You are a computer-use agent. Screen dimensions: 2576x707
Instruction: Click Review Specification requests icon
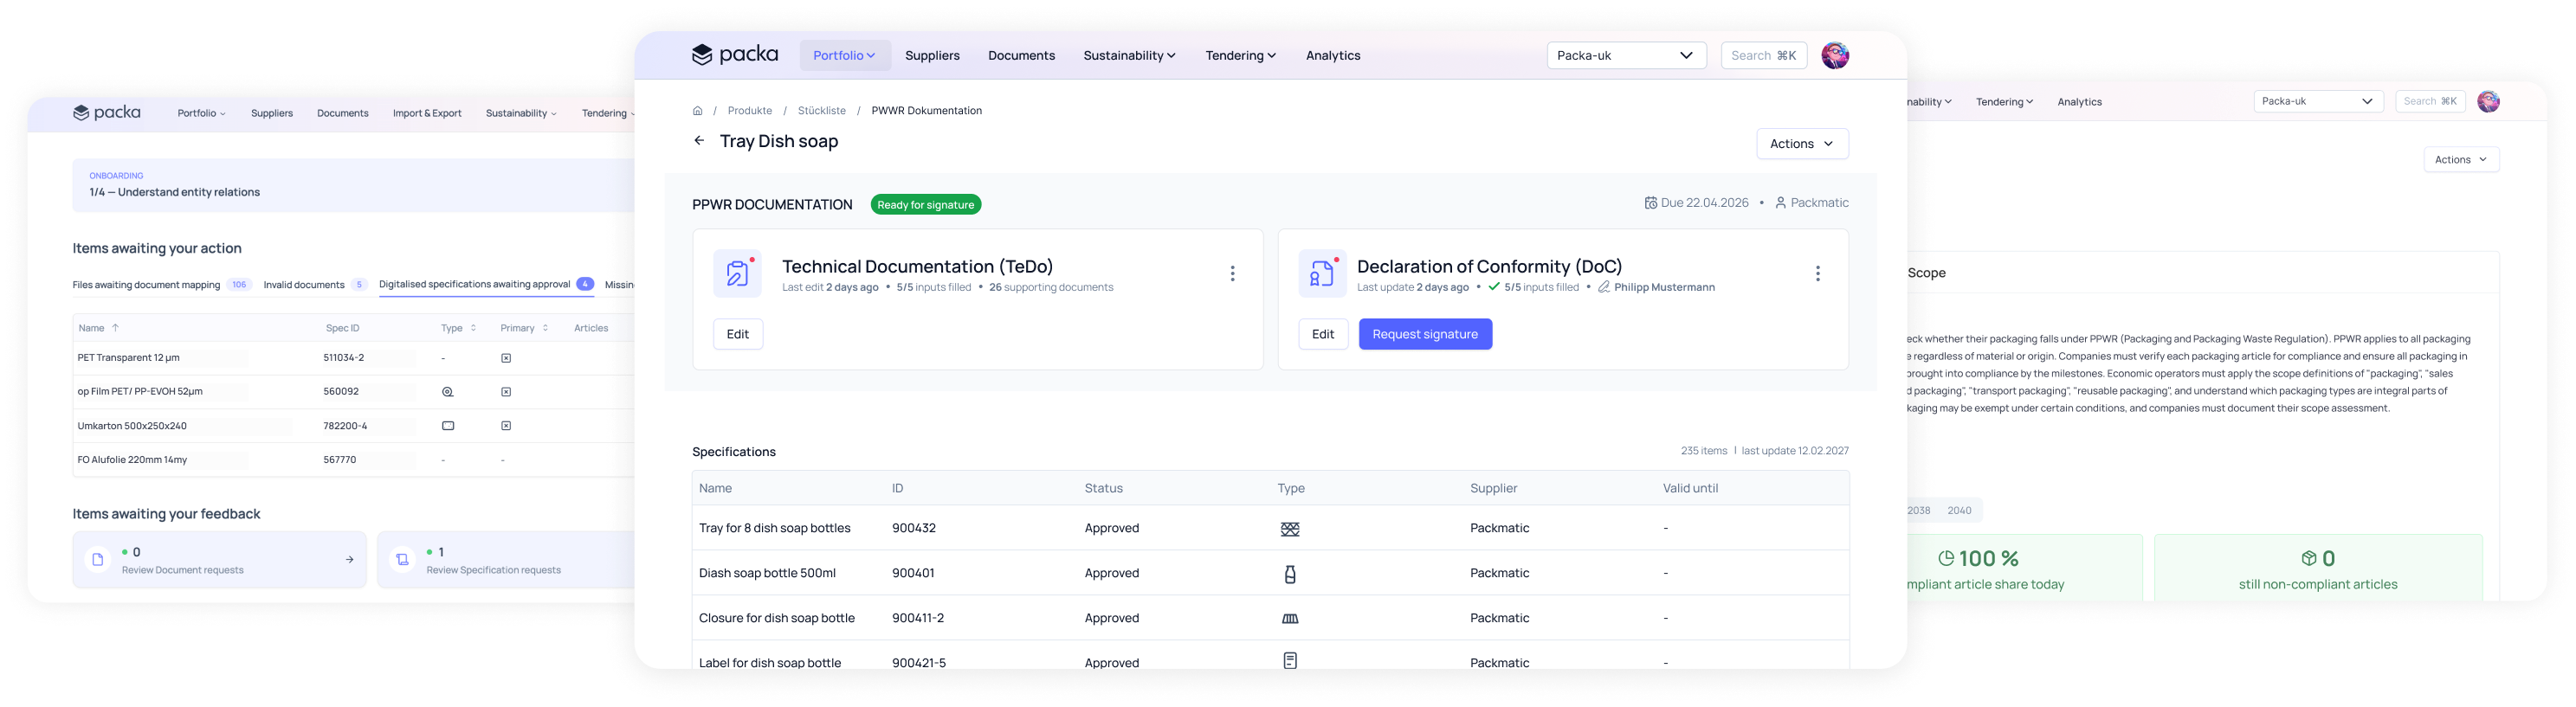coord(402,560)
